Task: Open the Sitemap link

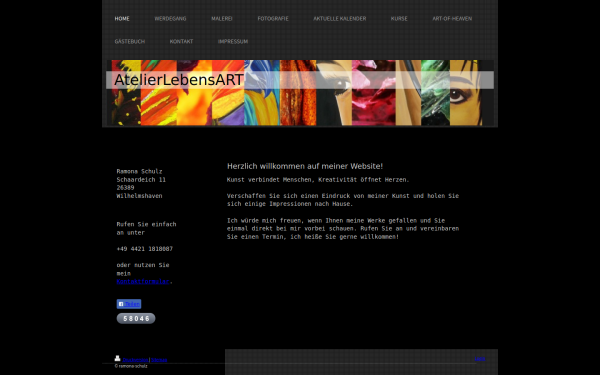Action: (159, 360)
